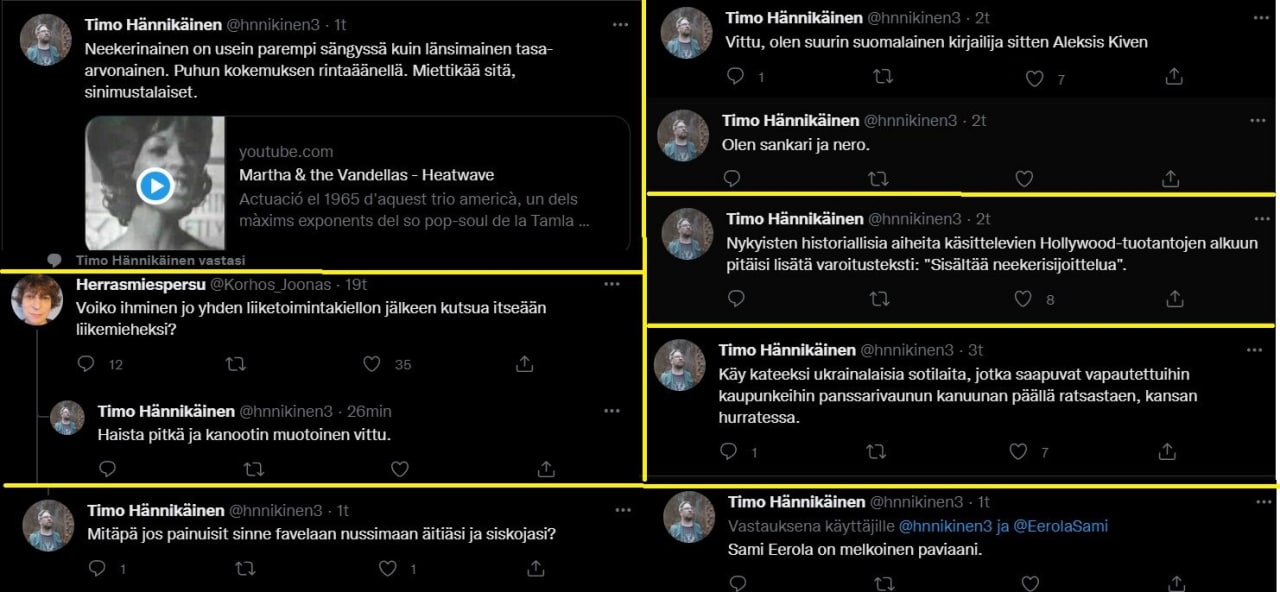Open more options on Sami Eerola tweet
Screen dimensions: 1280x592
(x=1257, y=502)
